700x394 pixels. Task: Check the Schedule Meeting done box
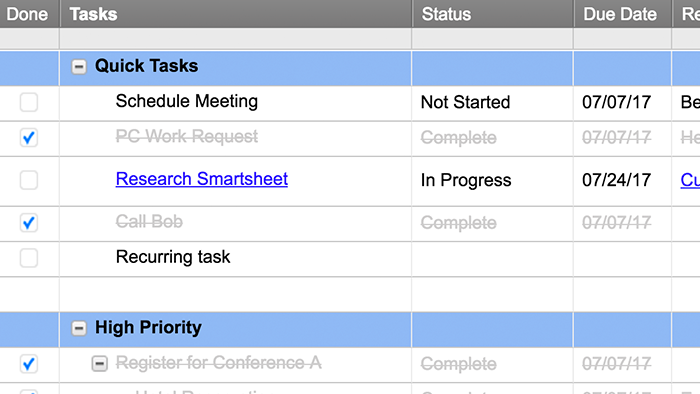click(x=29, y=102)
